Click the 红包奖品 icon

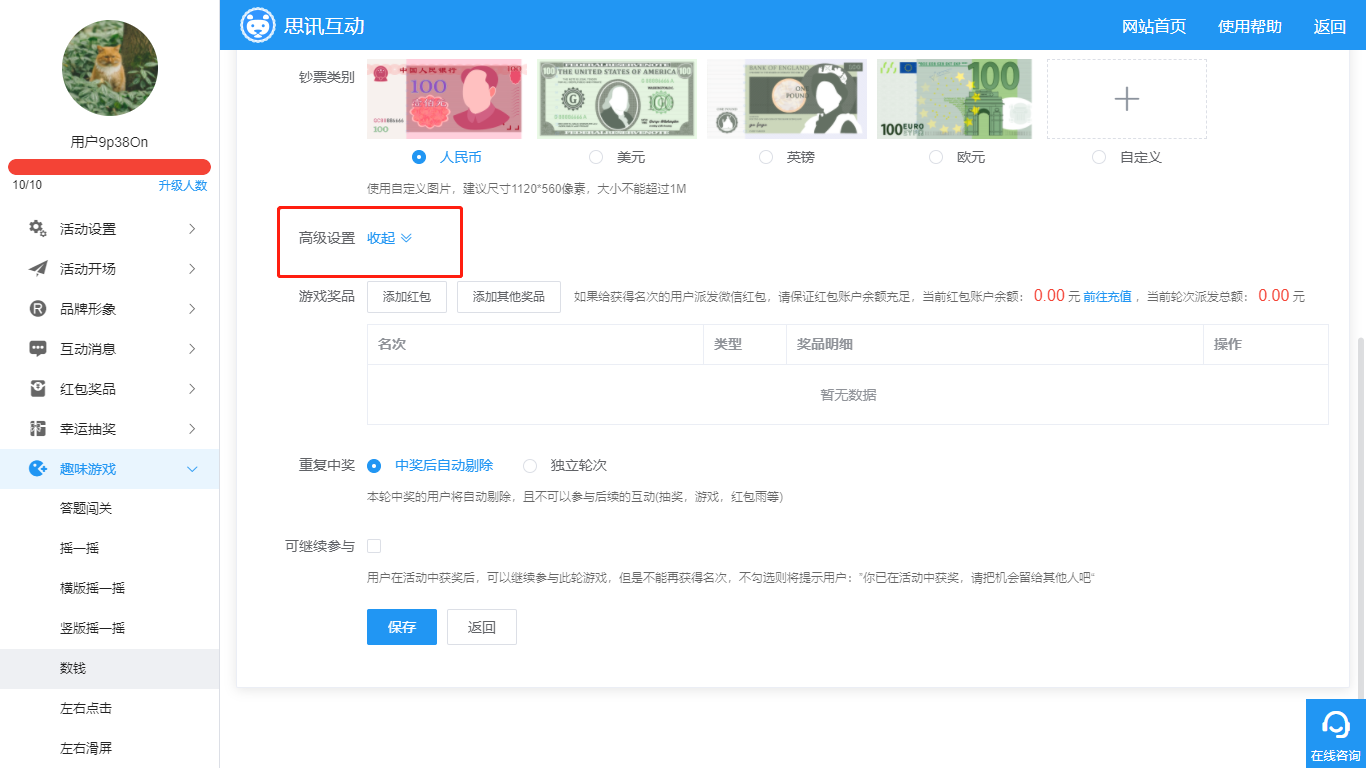[38, 388]
